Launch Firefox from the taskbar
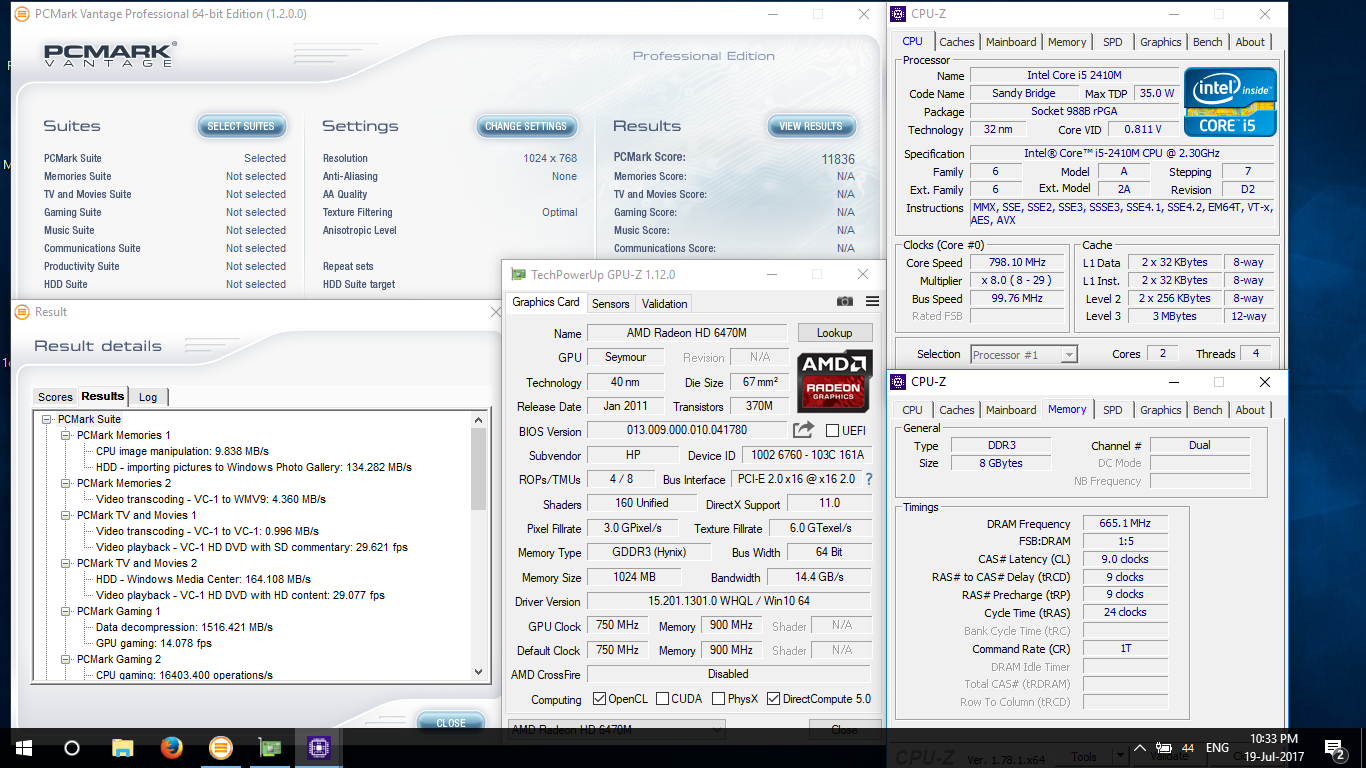The width and height of the screenshot is (1366, 768). [x=171, y=747]
